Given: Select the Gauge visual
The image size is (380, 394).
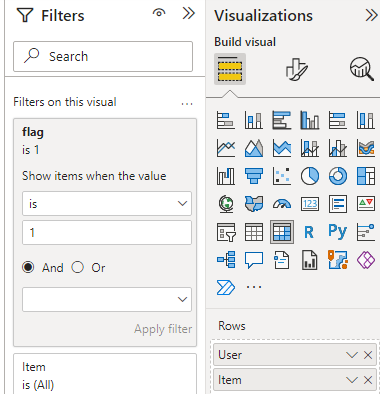Looking at the screenshot, I should coord(282,204).
